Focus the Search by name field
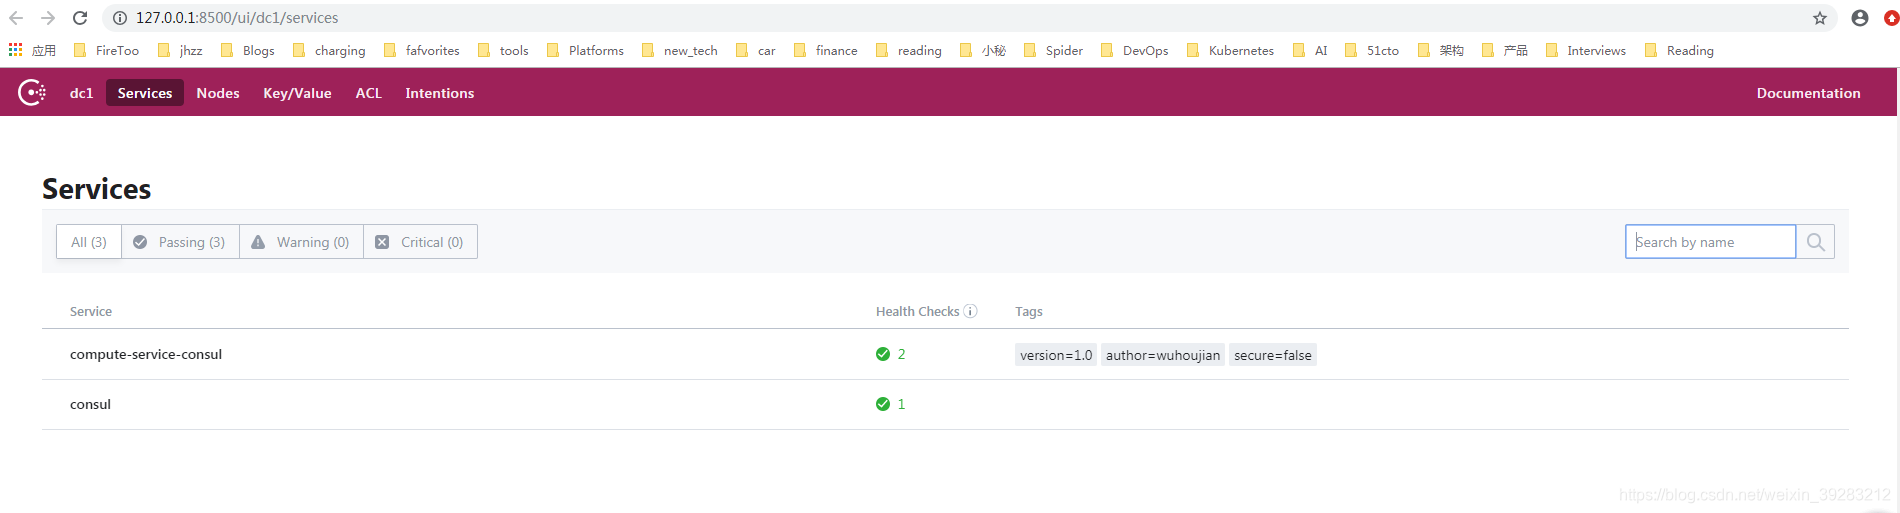Image resolution: width=1900 pixels, height=513 pixels. (x=1711, y=242)
